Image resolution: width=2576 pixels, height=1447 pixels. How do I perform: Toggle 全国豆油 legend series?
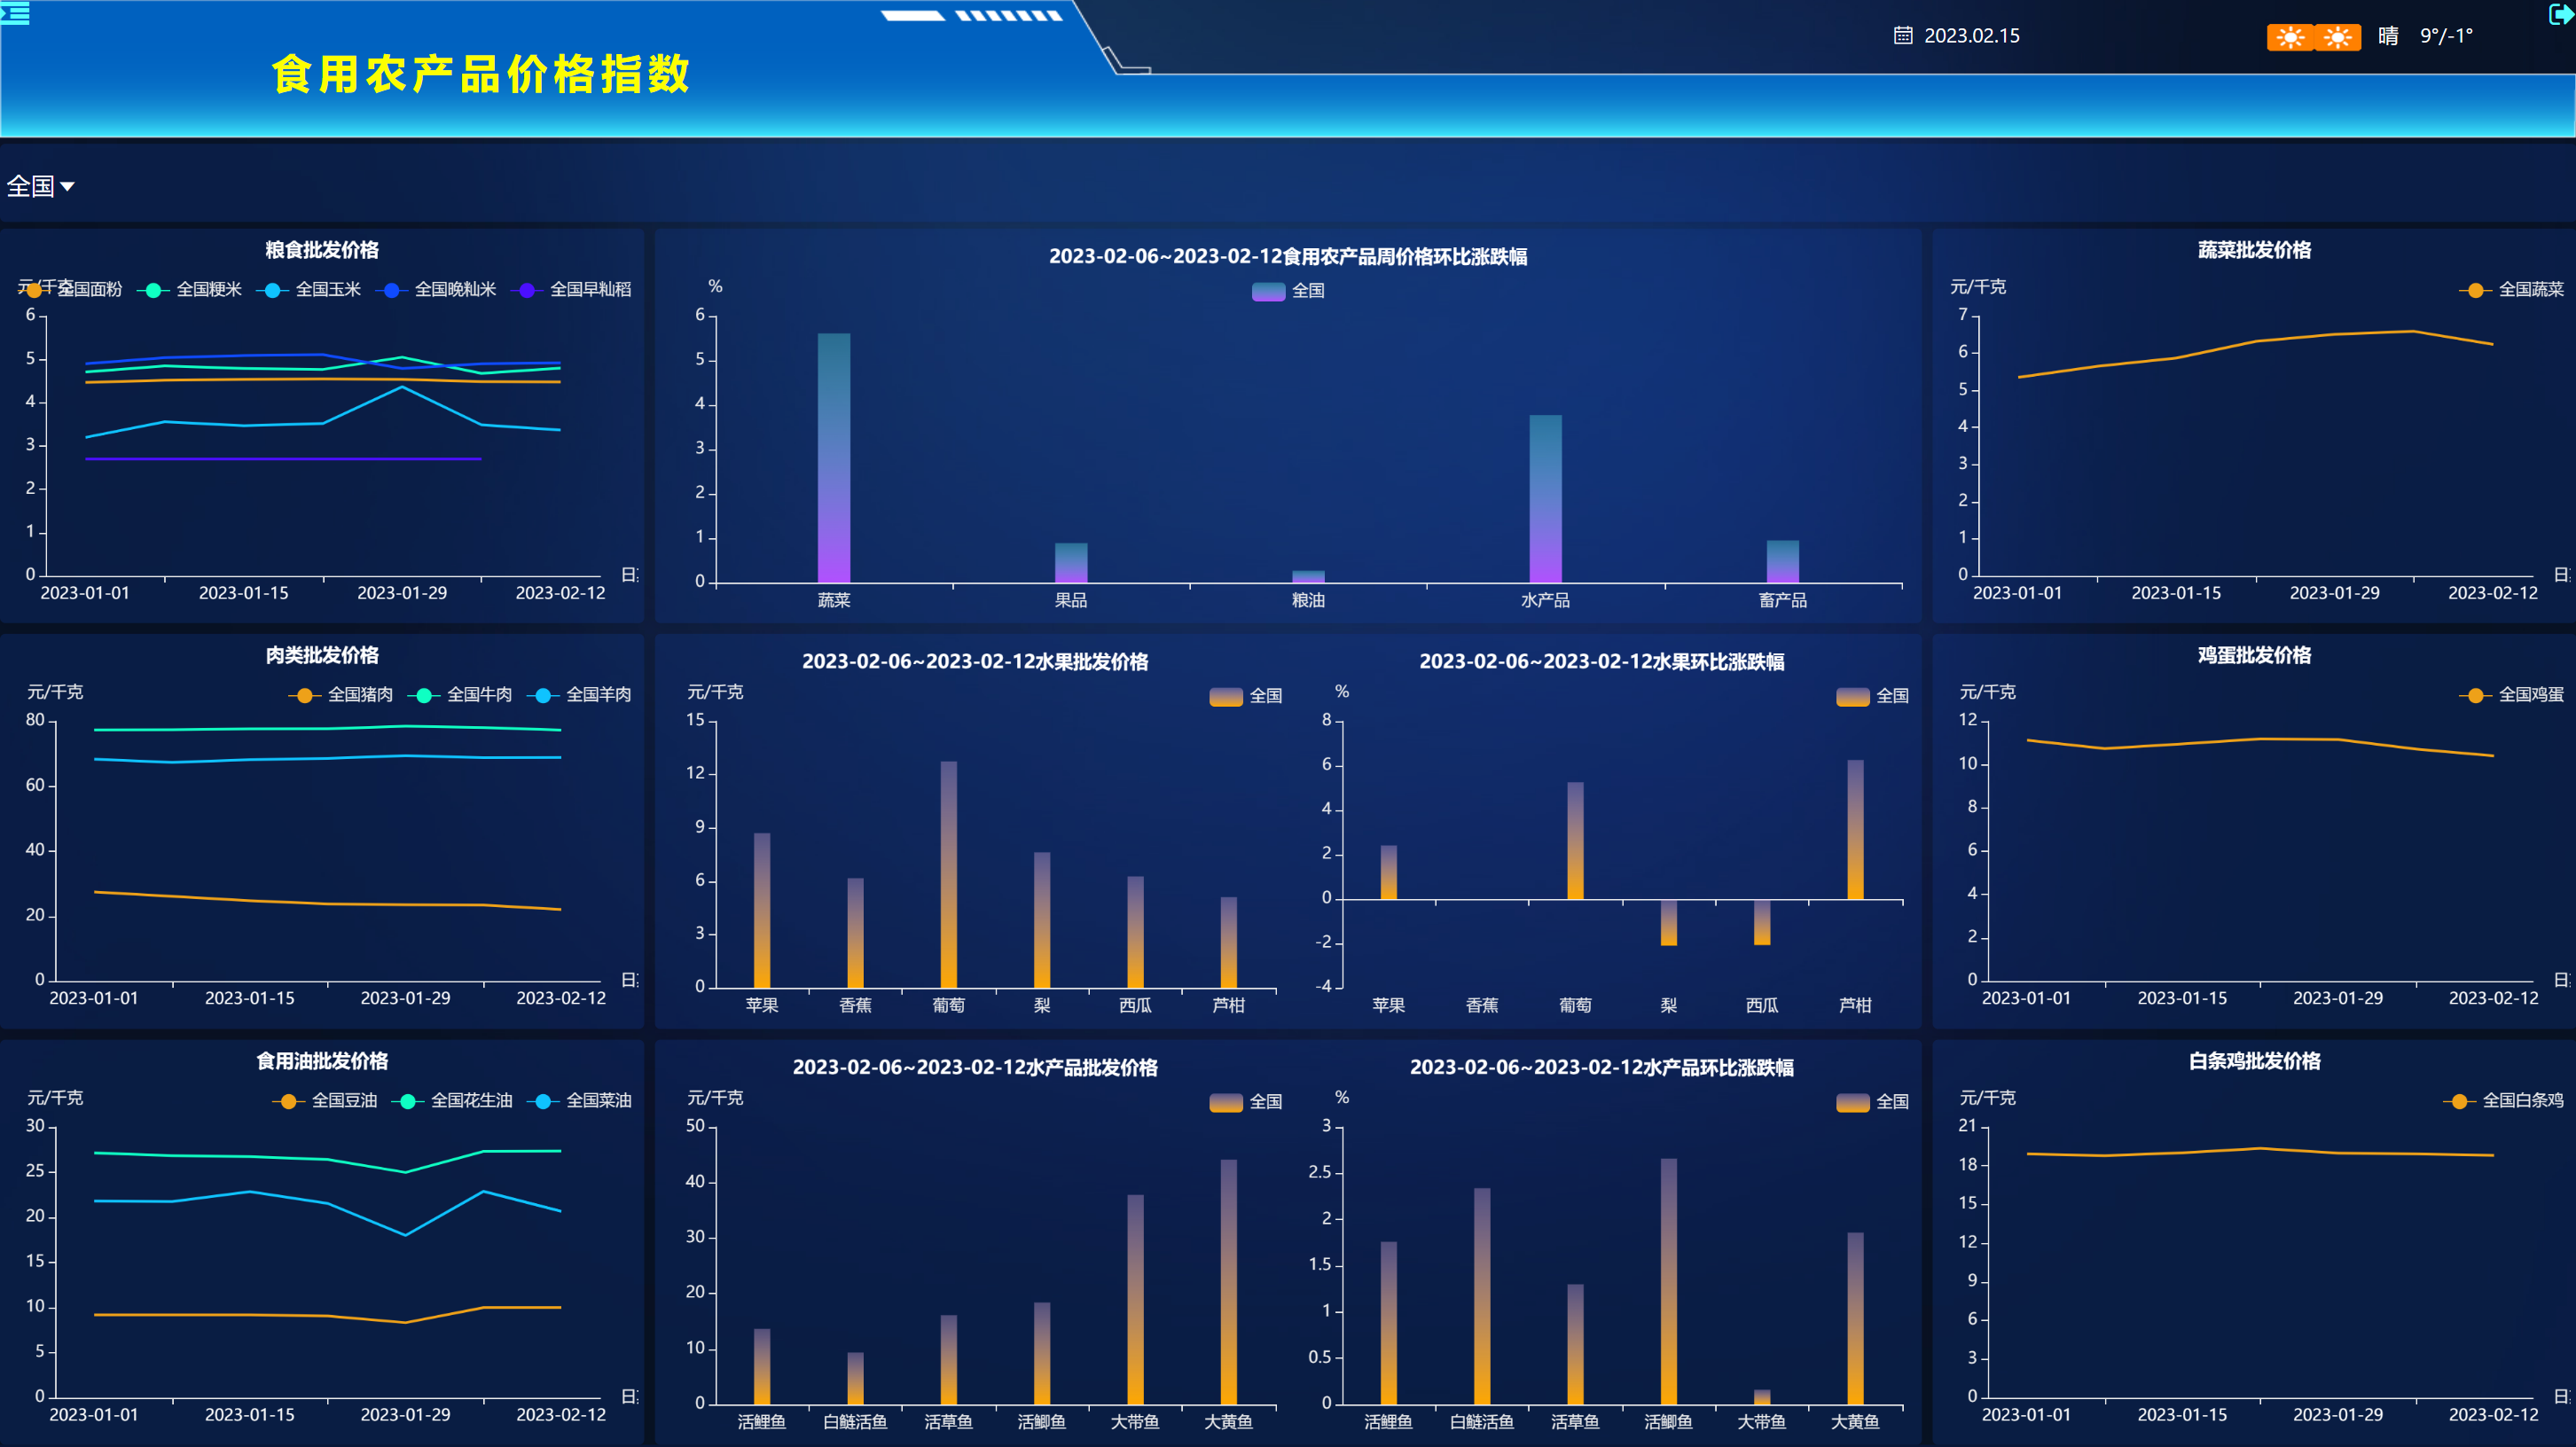click(324, 1100)
